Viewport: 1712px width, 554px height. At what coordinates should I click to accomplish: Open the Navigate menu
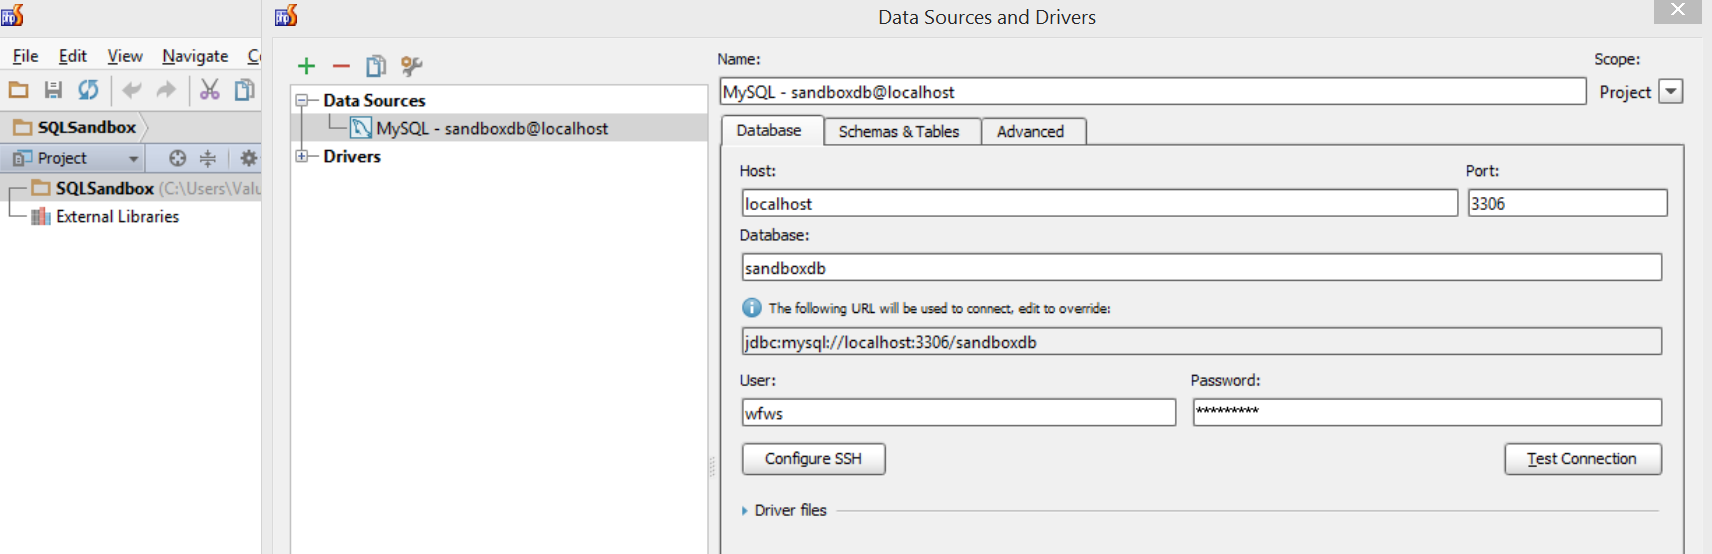click(195, 56)
